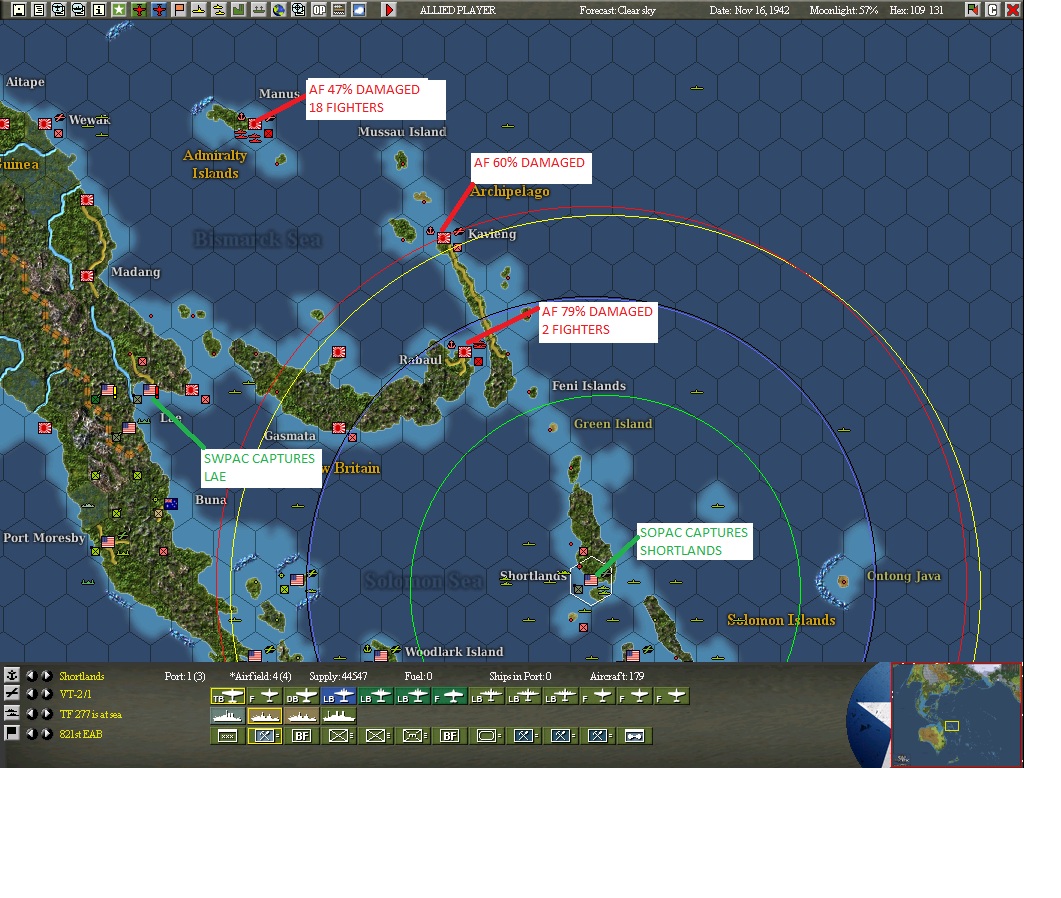Select the Japanese base at Rabaul

point(465,352)
